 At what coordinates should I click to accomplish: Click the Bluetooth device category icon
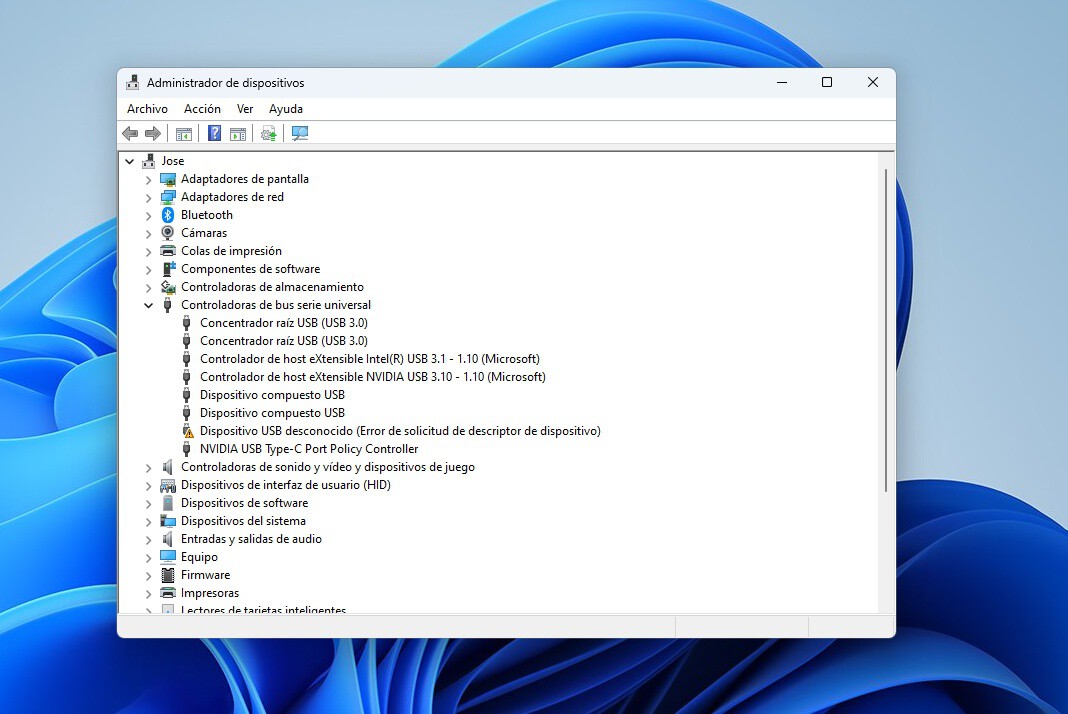click(167, 214)
